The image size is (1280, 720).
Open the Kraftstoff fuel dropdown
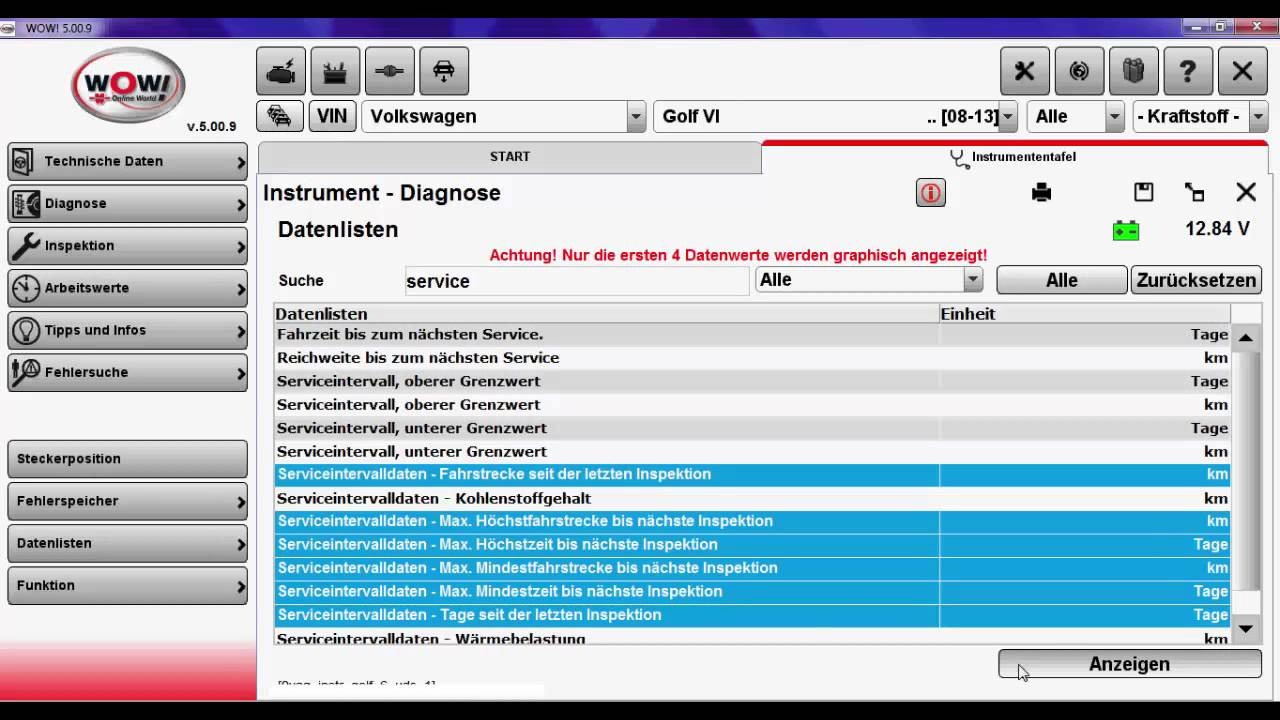[1258, 117]
